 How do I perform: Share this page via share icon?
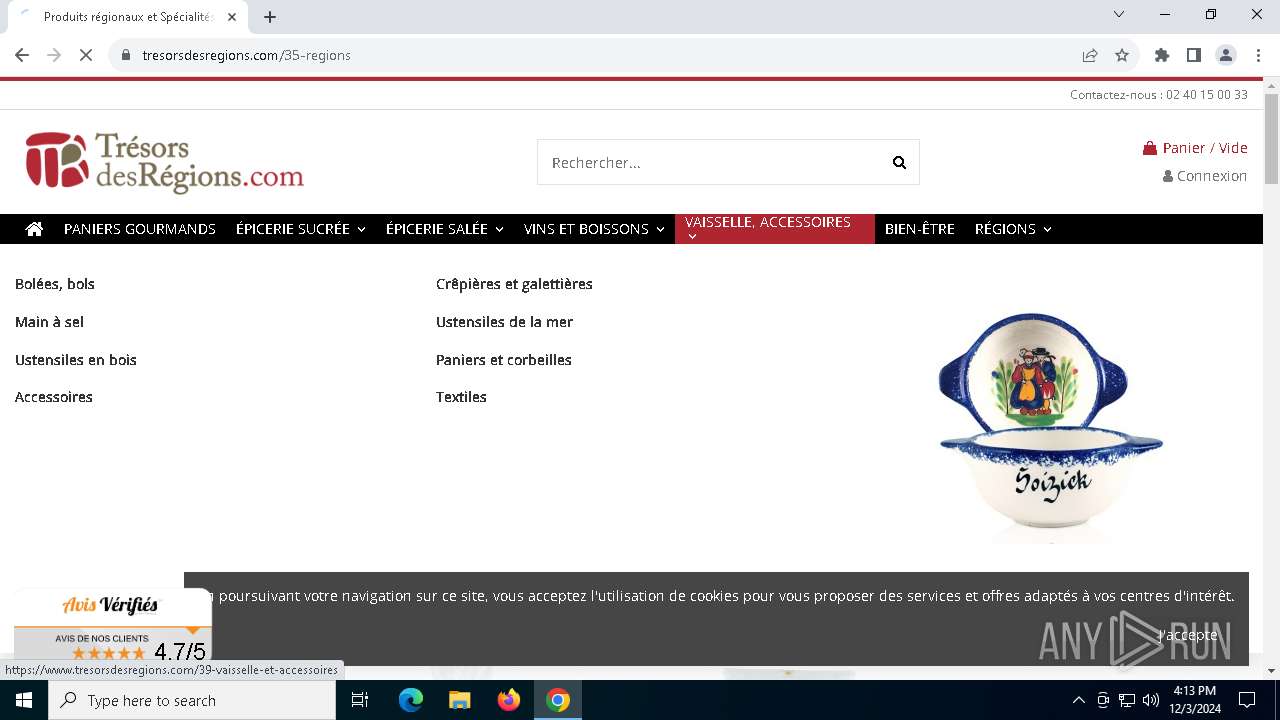[1090, 55]
